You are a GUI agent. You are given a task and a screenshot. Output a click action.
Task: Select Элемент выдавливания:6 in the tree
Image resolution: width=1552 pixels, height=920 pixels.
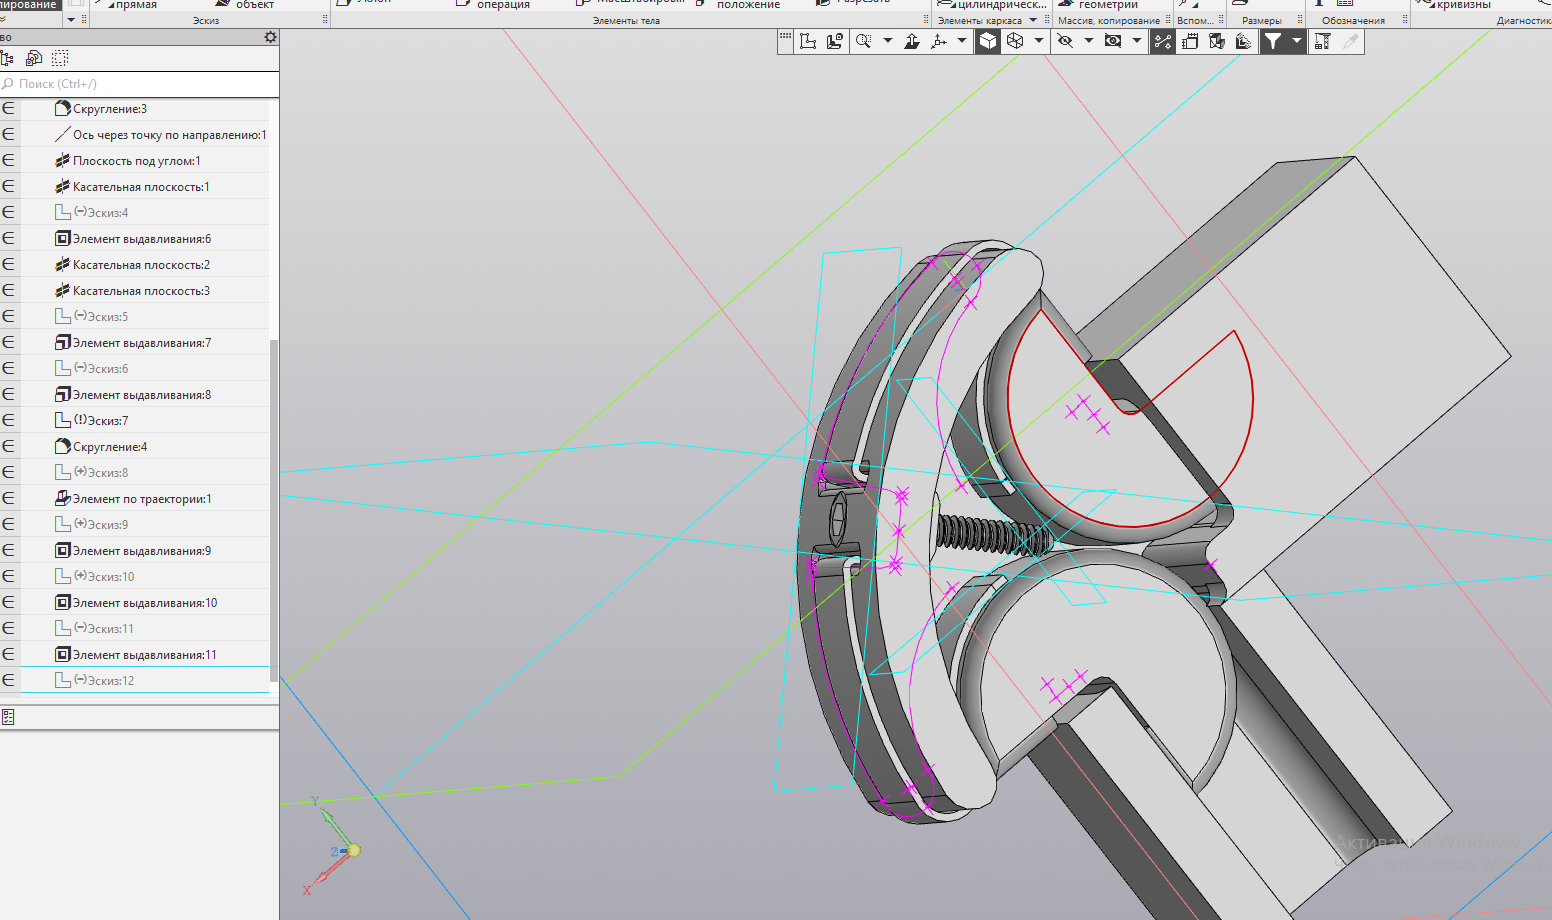[x=141, y=239]
